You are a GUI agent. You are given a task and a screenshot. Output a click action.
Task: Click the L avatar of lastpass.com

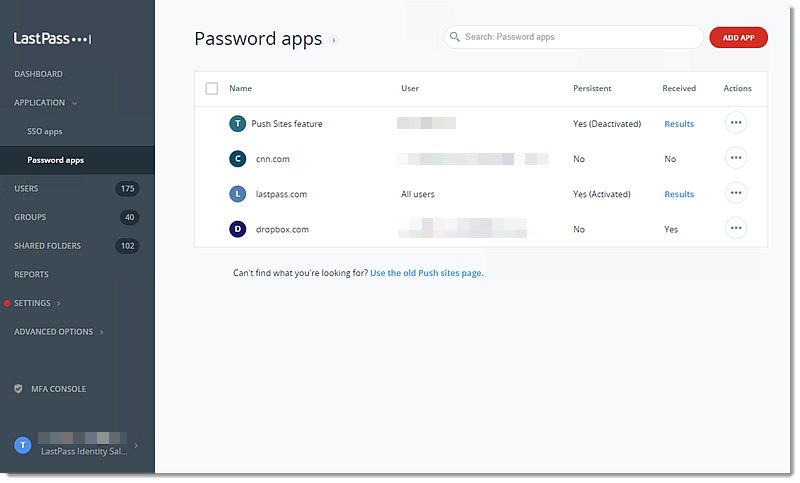coord(237,194)
